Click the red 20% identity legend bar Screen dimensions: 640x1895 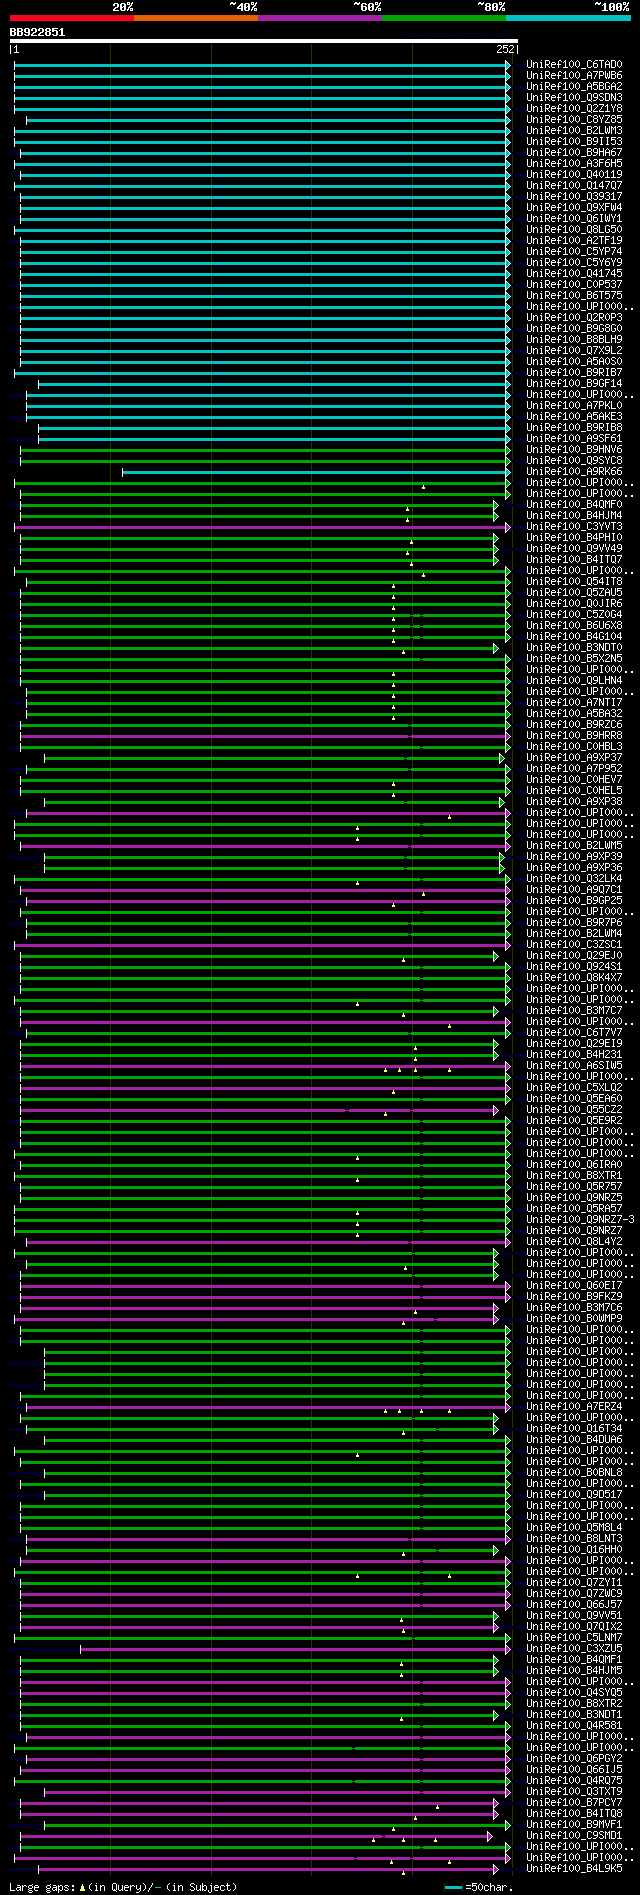click(71, 18)
